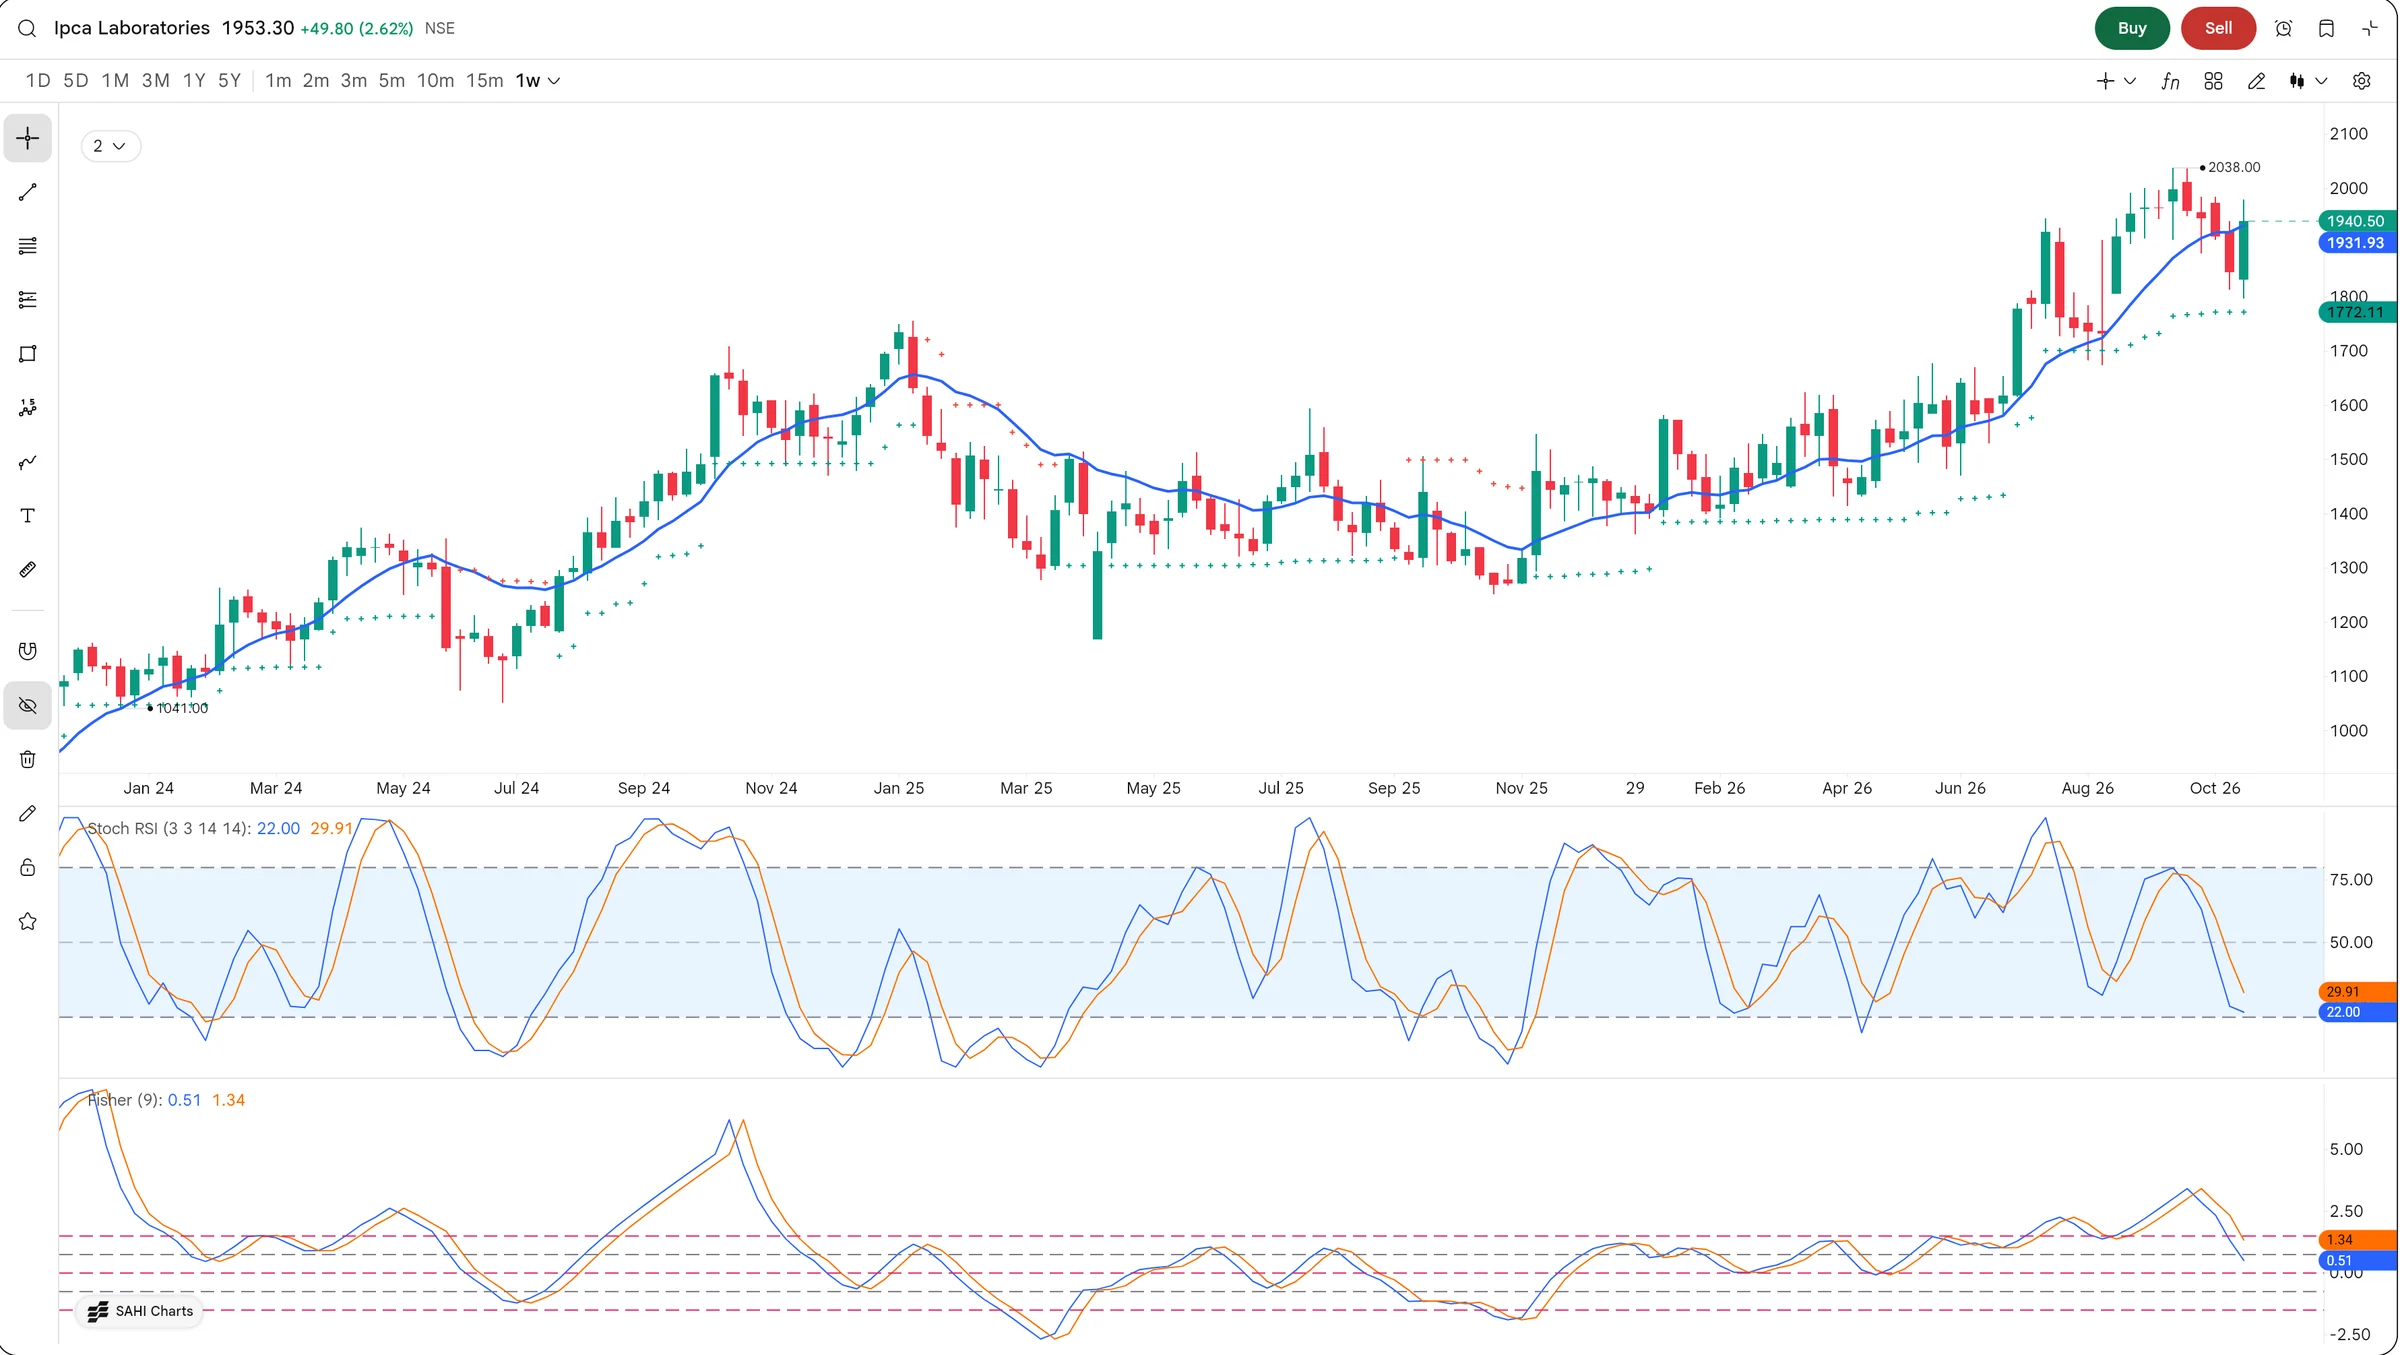Screen dimensions: 2400x1355
Task: Select the Elliott wave pattern tool
Action: [28, 408]
